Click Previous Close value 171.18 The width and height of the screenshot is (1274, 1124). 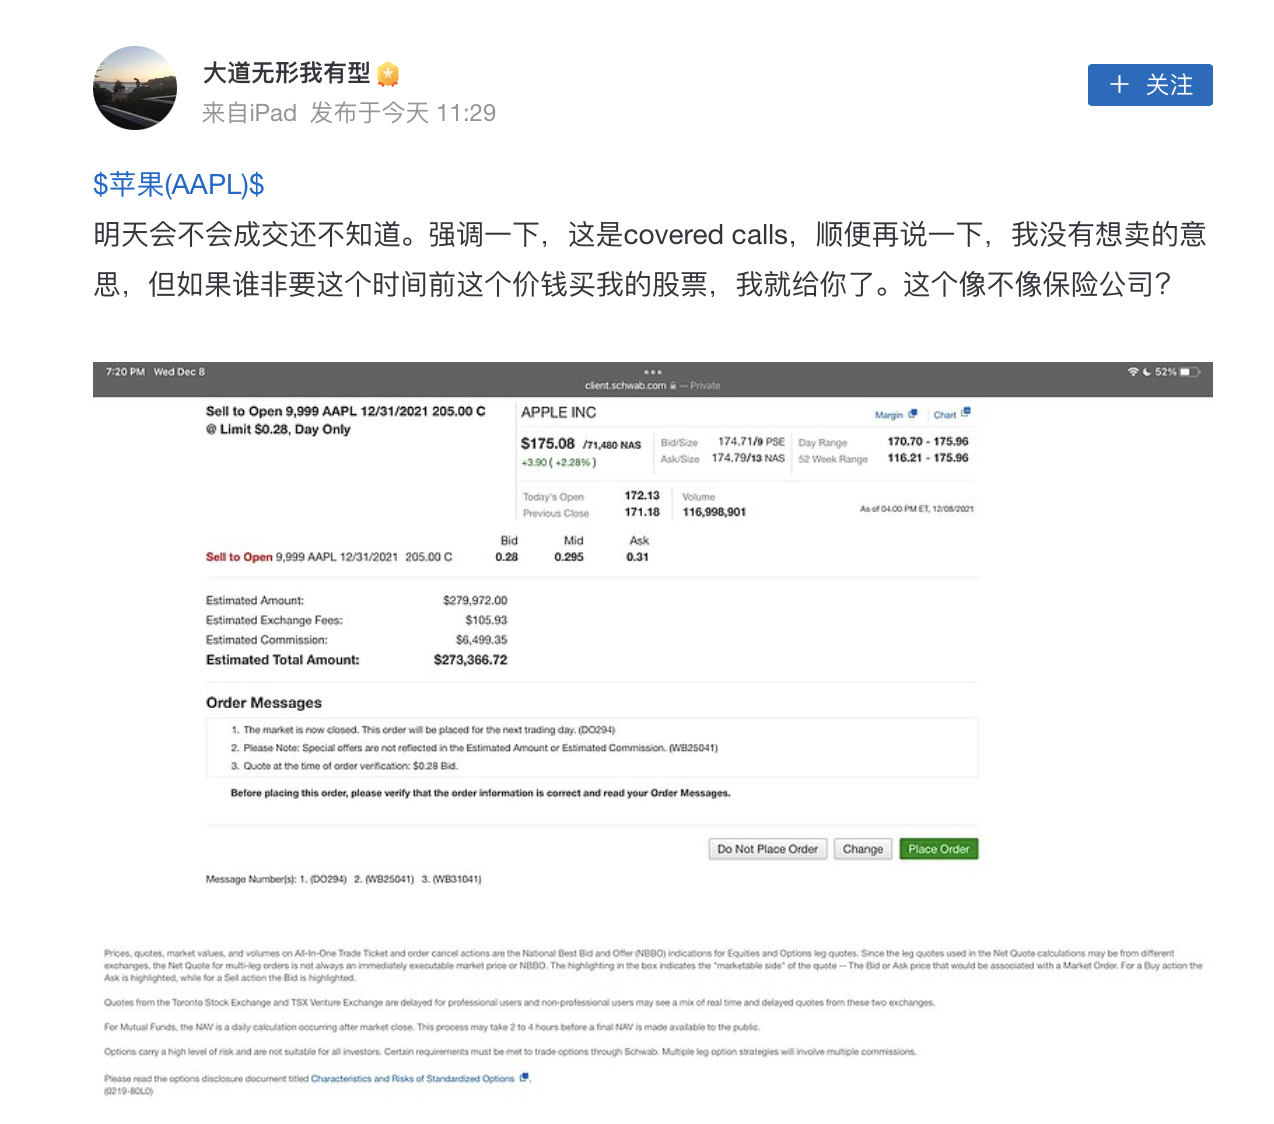642,512
